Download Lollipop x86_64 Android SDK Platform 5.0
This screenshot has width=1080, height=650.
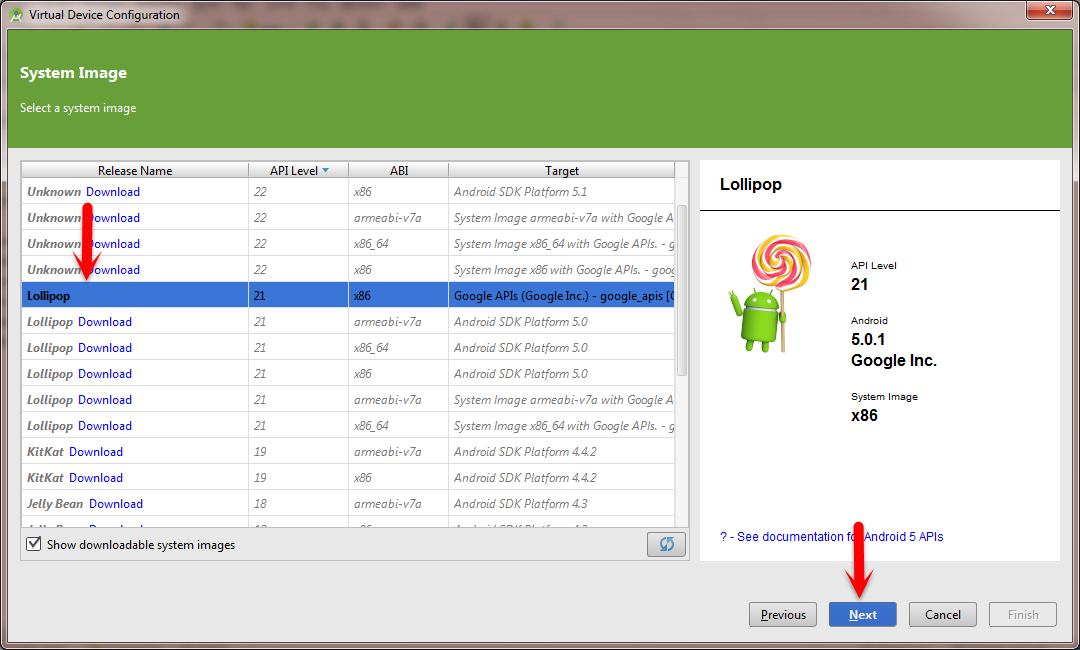click(x=105, y=348)
